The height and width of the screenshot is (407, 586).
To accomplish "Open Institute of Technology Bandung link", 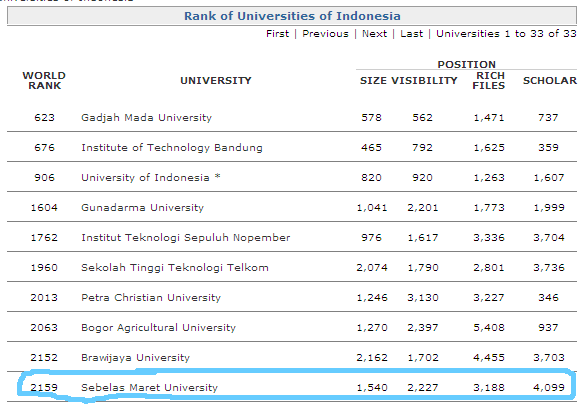I will click(x=172, y=148).
